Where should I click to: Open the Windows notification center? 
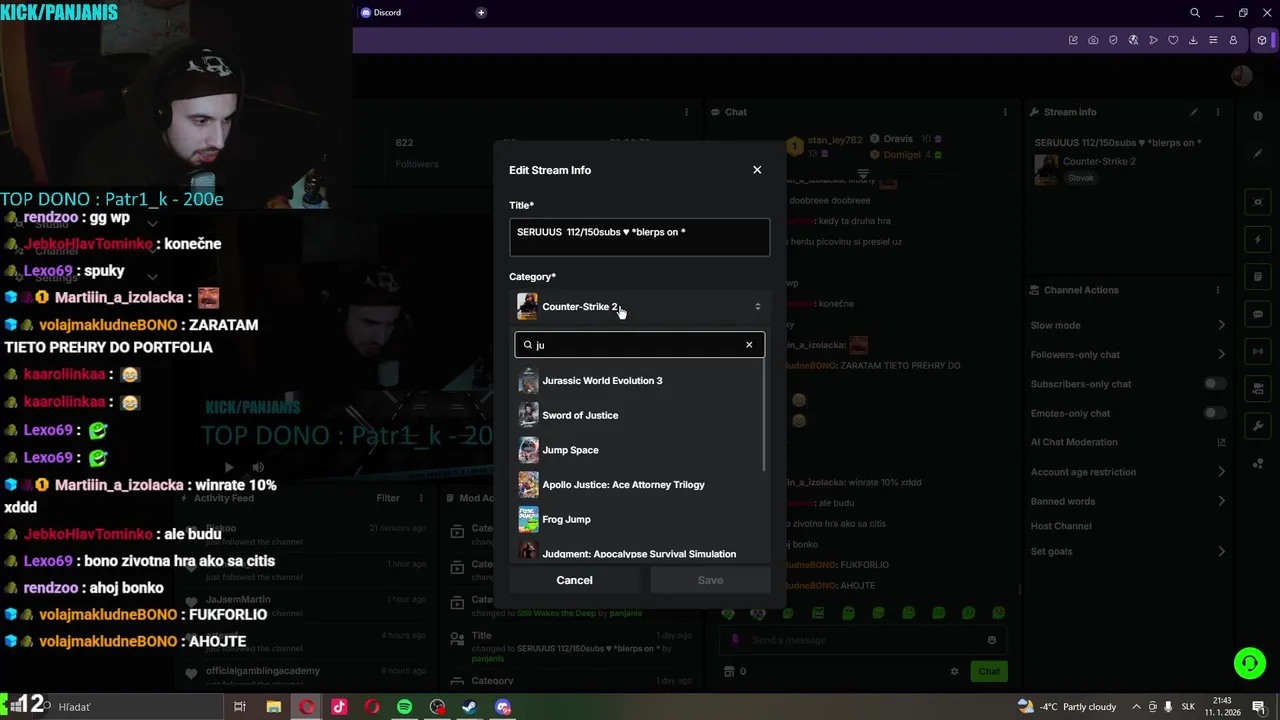point(1259,707)
